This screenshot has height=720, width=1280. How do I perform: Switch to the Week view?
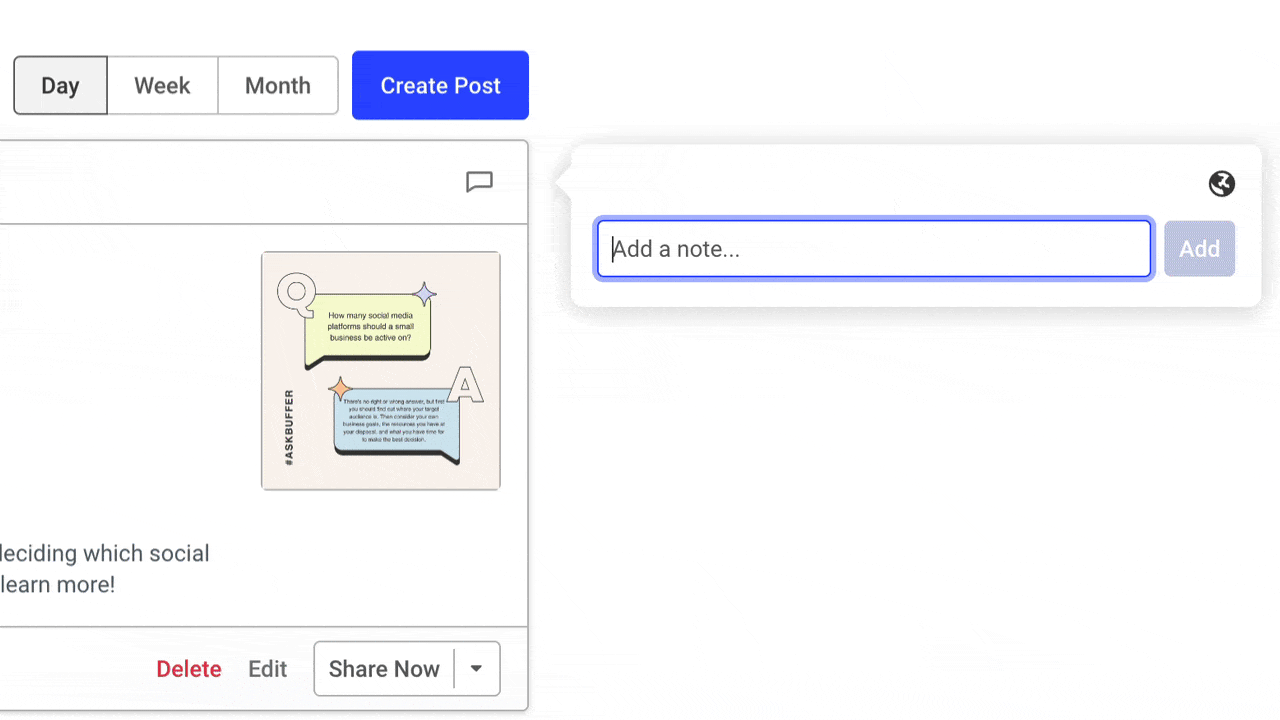coord(162,86)
